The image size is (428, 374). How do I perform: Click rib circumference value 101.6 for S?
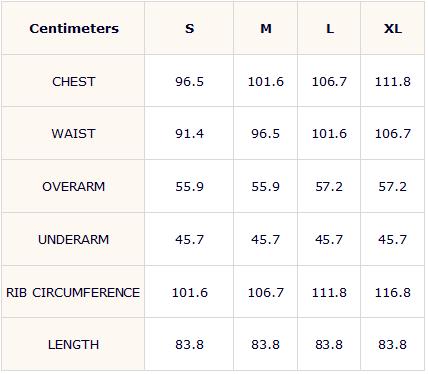[x=189, y=292]
